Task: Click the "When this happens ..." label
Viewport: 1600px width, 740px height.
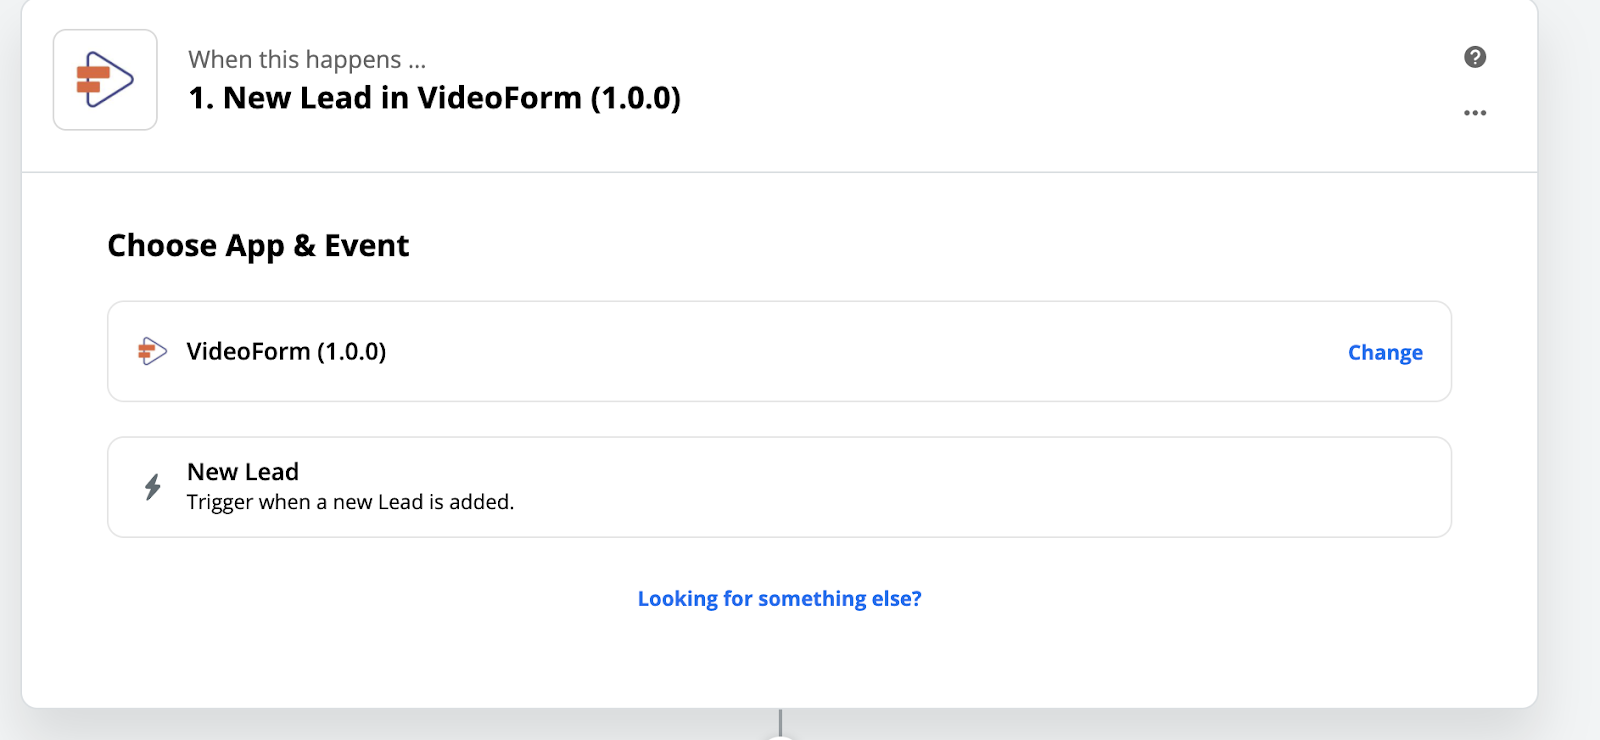Action: tap(307, 60)
